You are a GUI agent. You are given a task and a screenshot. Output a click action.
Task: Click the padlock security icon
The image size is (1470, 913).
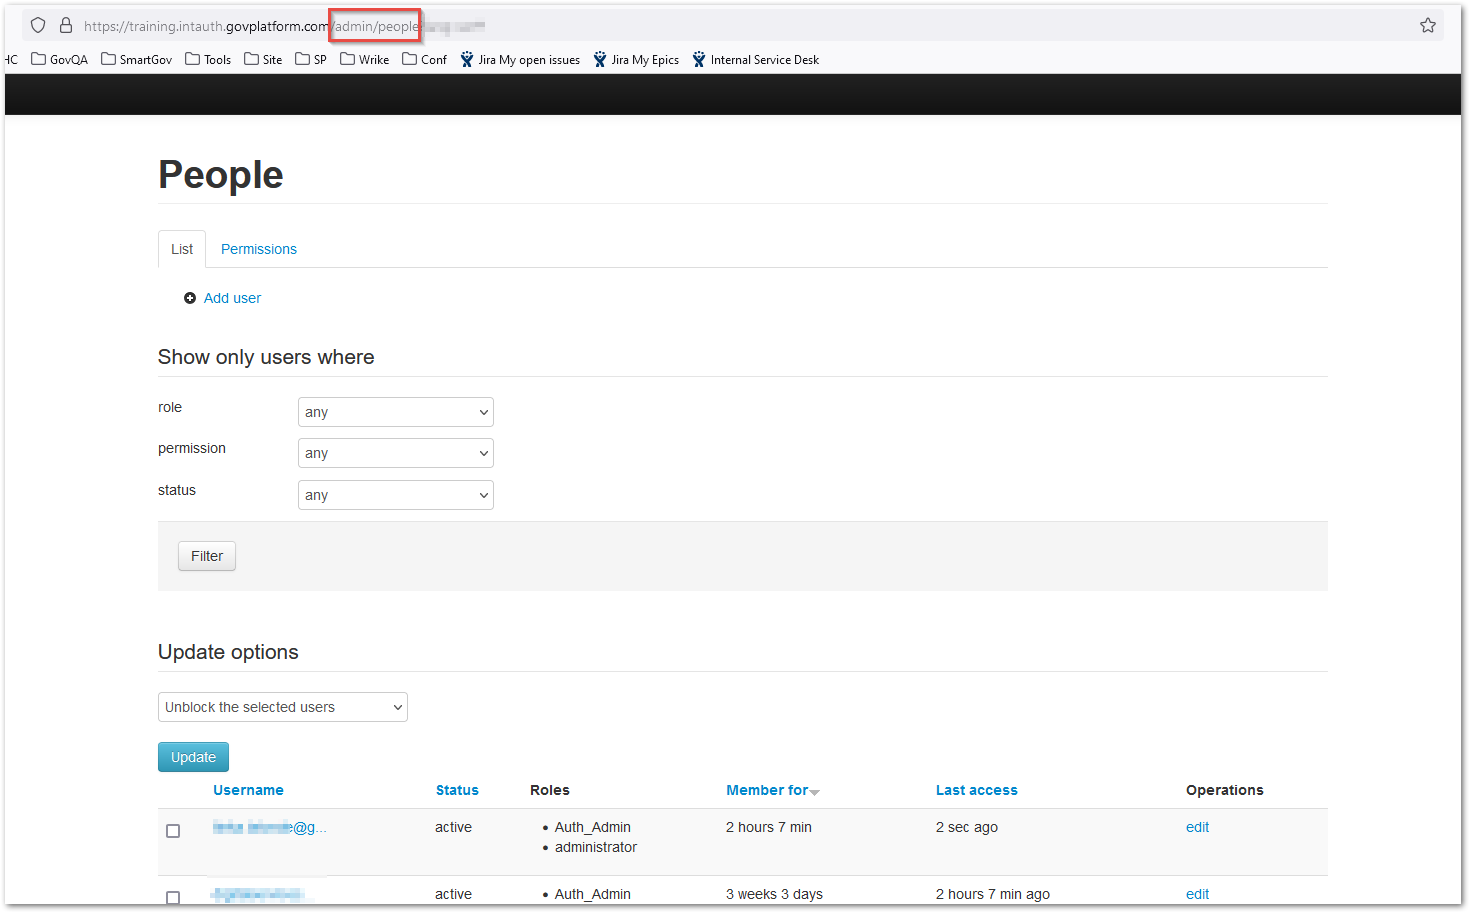click(65, 24)
